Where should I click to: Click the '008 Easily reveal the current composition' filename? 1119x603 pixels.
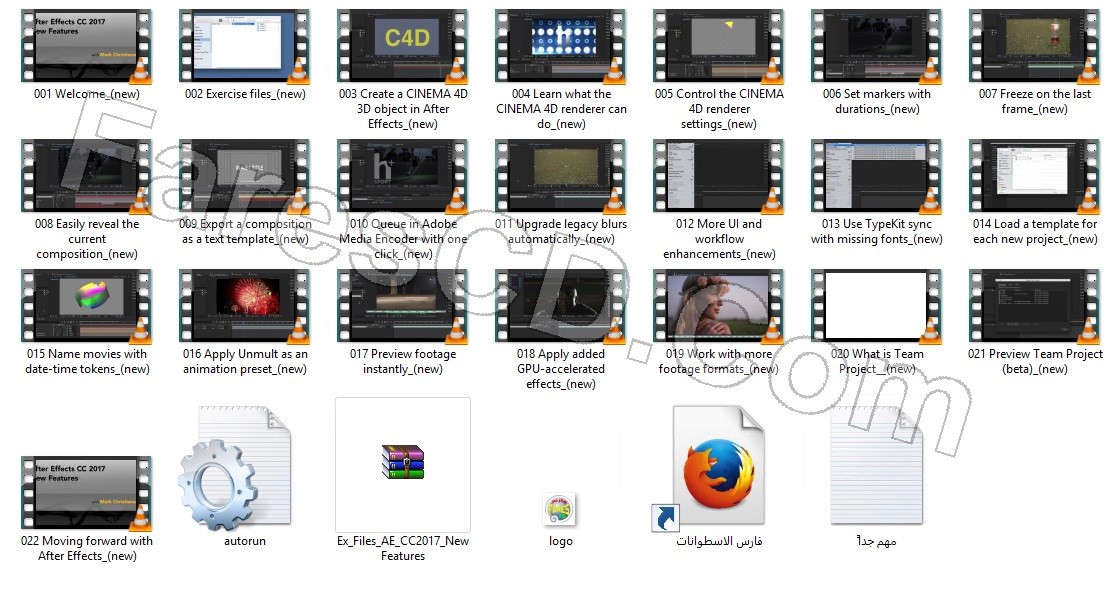click(x=87, y=239)
